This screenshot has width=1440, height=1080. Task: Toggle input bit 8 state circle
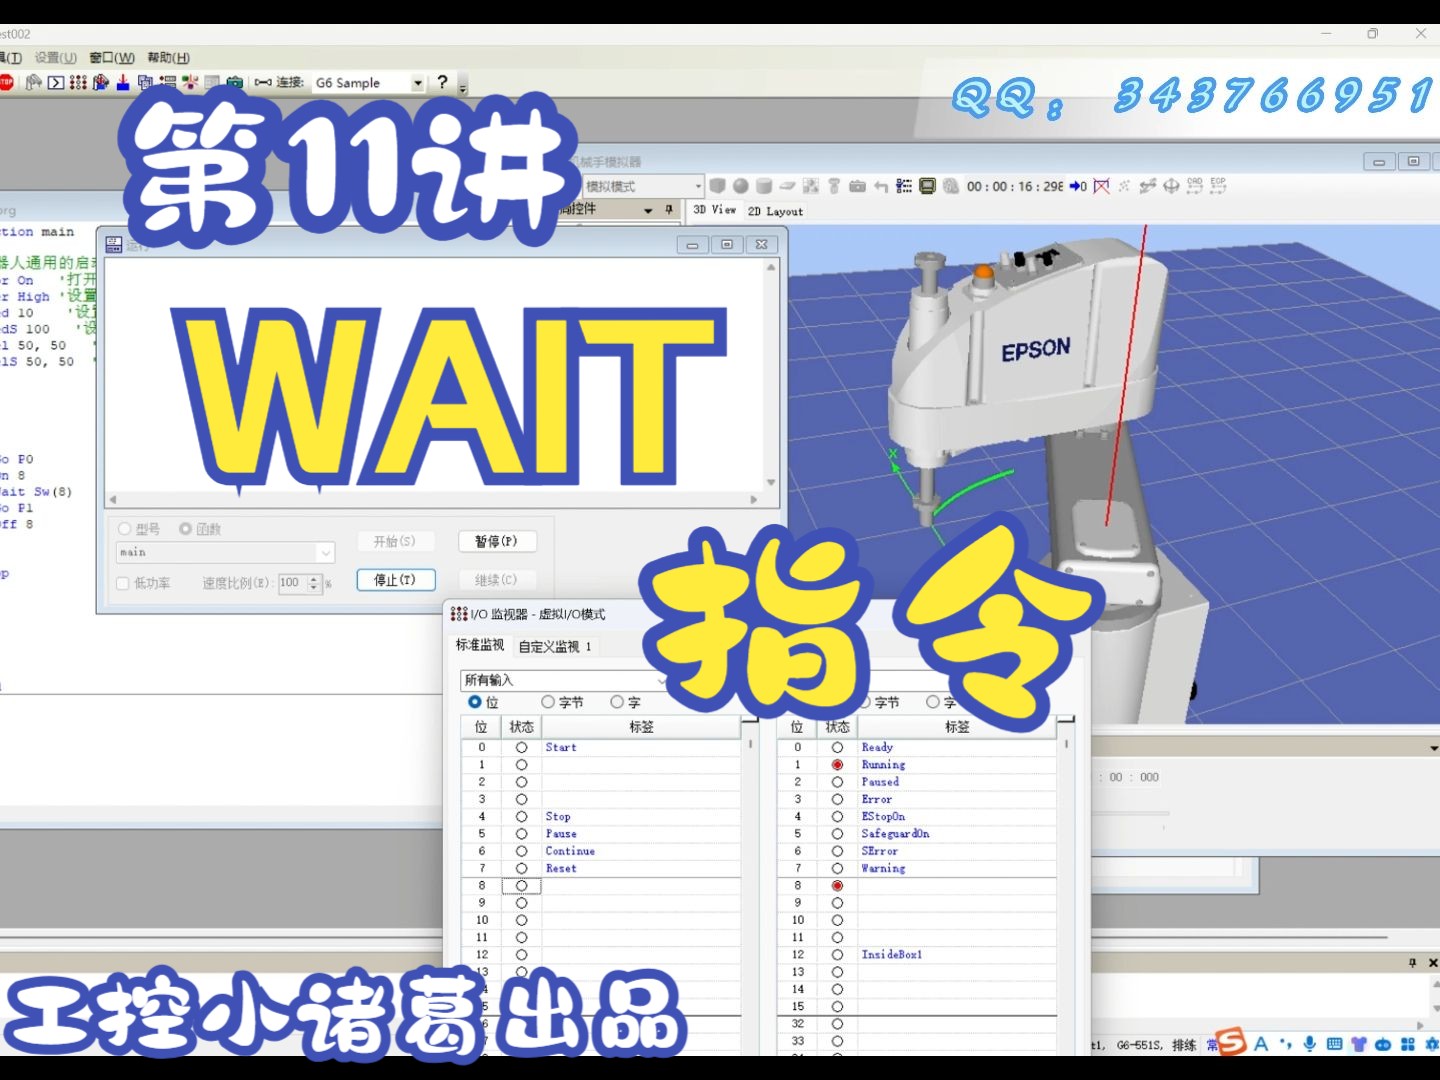(x=521, y=886)
